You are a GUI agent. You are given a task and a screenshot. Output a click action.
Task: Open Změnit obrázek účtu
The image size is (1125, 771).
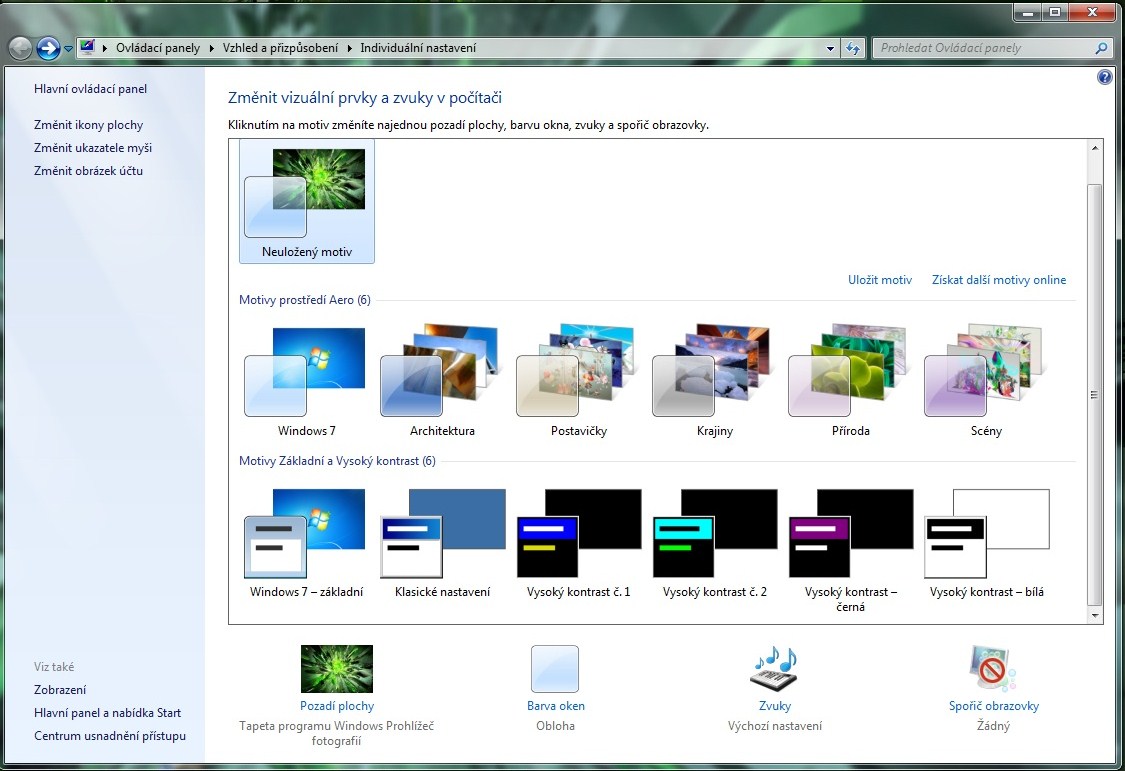88,171
